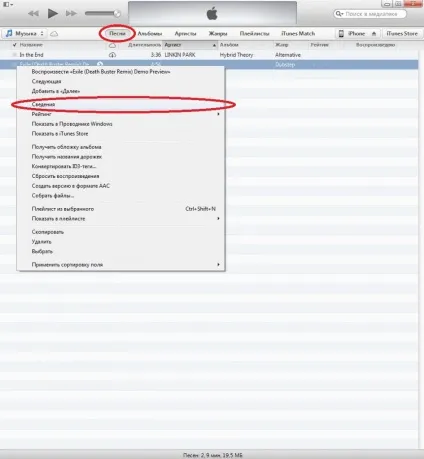Open the window menu icon at top-left
The image size is (424, 459).
(x=8, y=4)
